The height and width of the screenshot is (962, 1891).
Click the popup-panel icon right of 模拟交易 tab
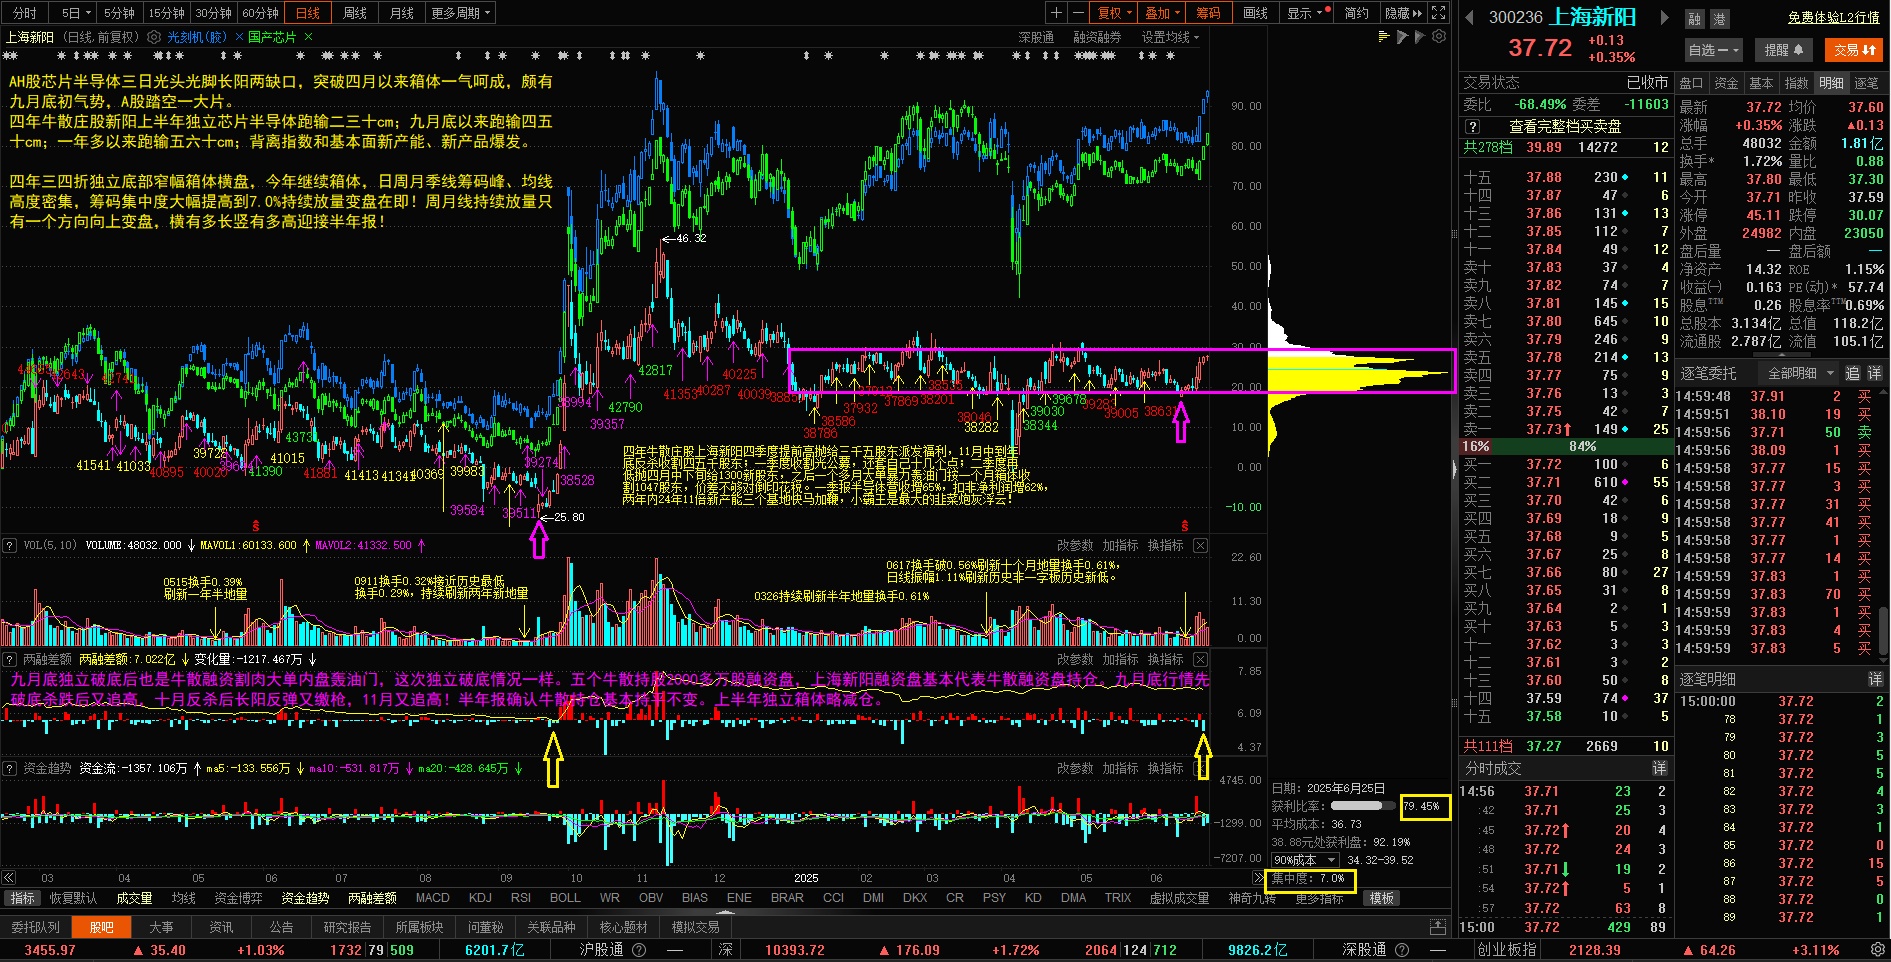1438,927
